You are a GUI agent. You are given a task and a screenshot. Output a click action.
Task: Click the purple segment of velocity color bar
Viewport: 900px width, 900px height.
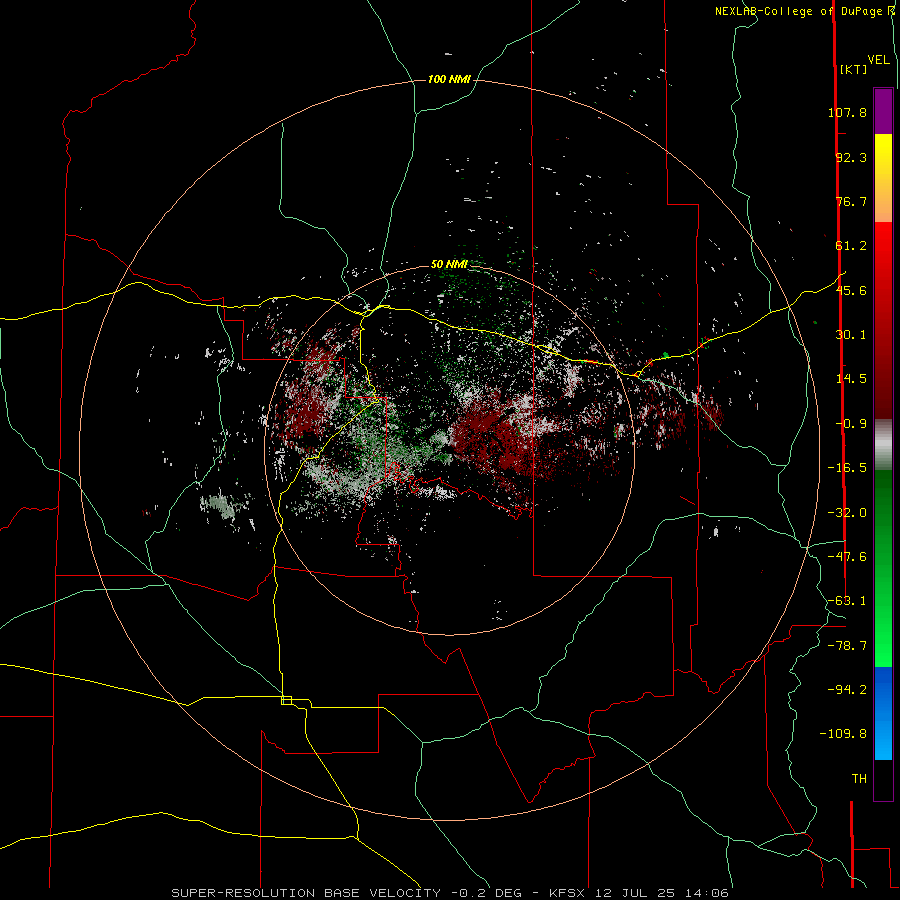(x=883, y=111)
